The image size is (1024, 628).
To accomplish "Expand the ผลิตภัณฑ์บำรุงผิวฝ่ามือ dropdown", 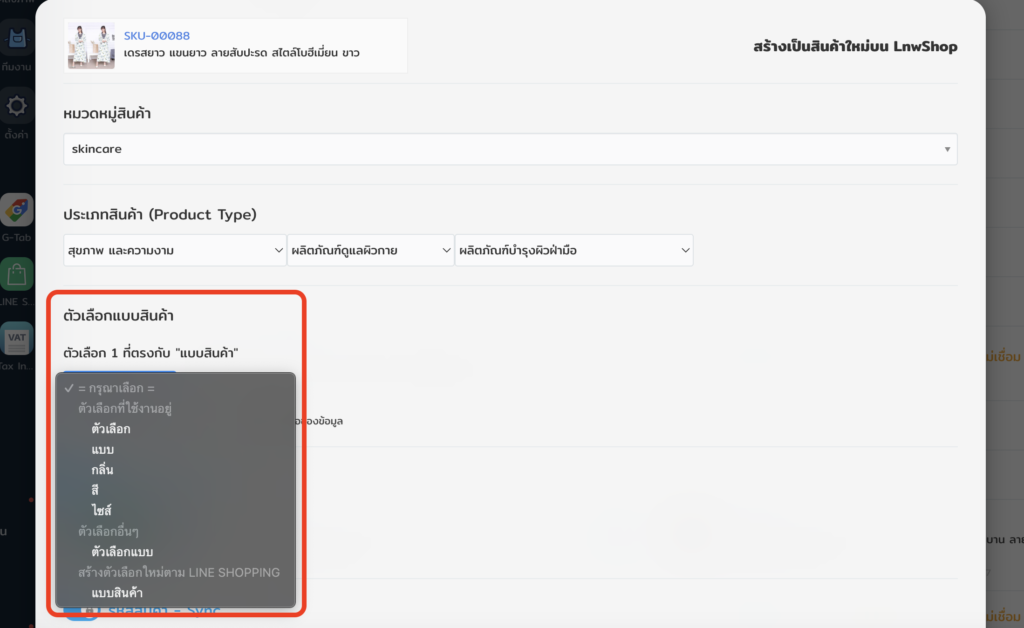I will 573,250.
